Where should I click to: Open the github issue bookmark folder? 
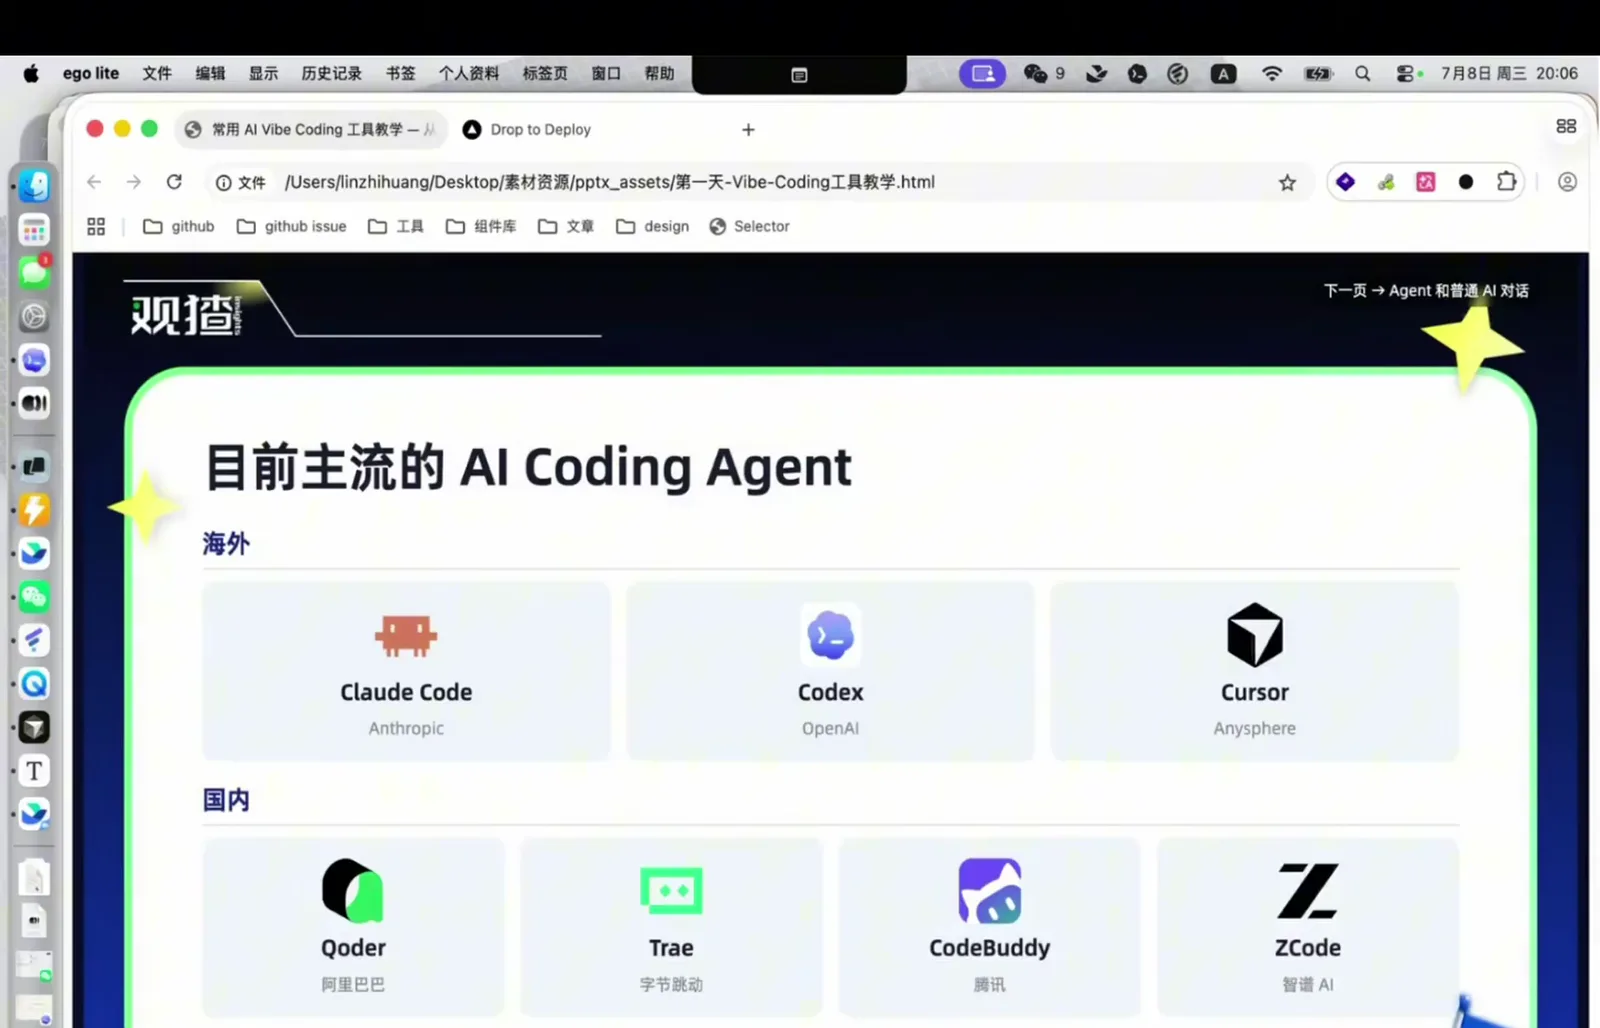292,227
